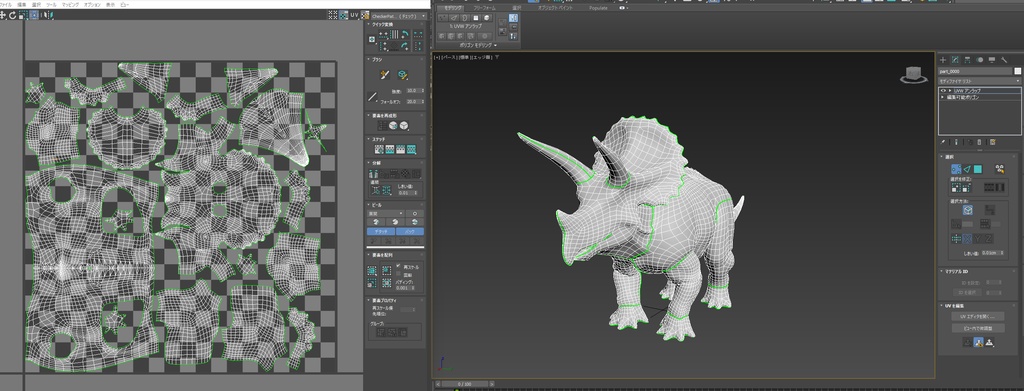Toggle select-by-element icon in 選択 rollout
Screen dimensions: 1024x391
[x=999, y=168]
